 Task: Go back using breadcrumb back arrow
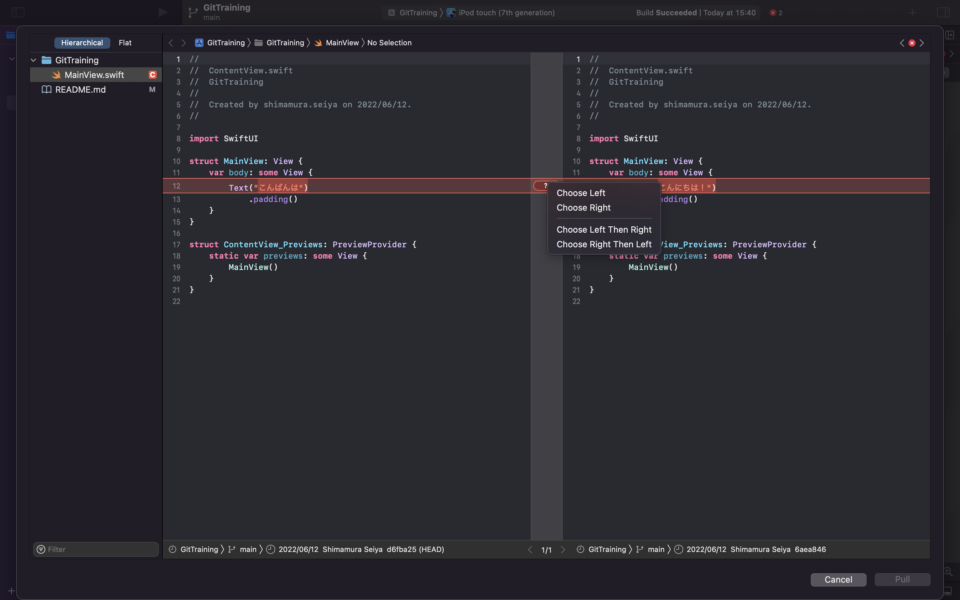pos(171,43)
